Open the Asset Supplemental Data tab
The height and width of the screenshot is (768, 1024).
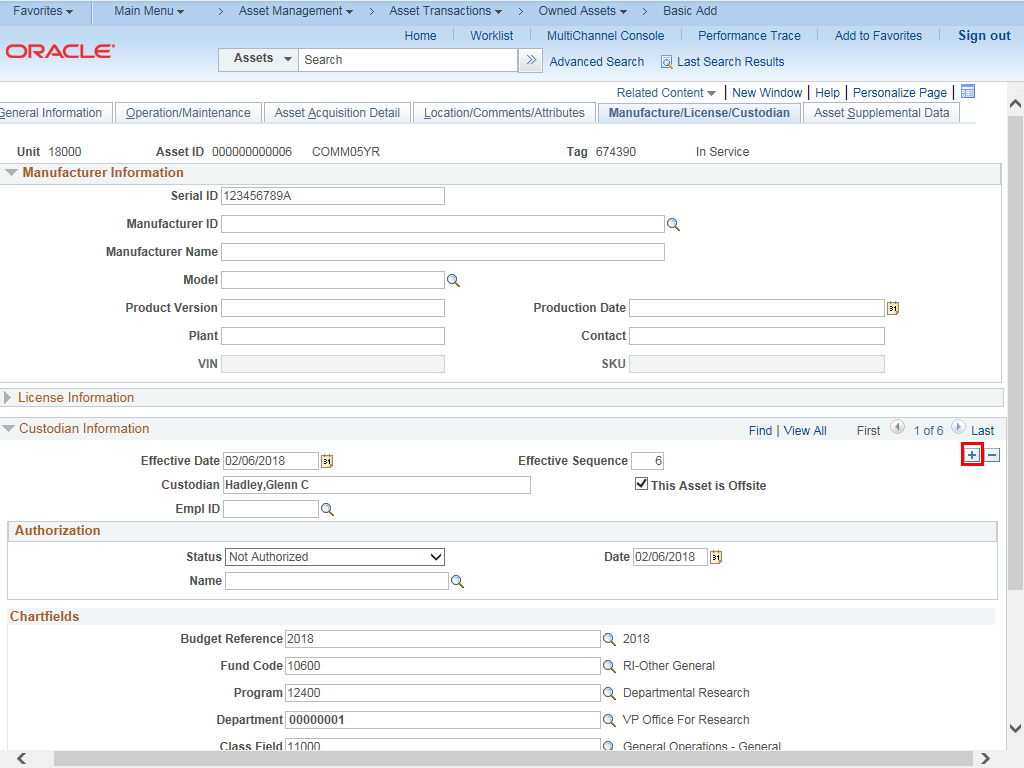click(x=881, y=113)
